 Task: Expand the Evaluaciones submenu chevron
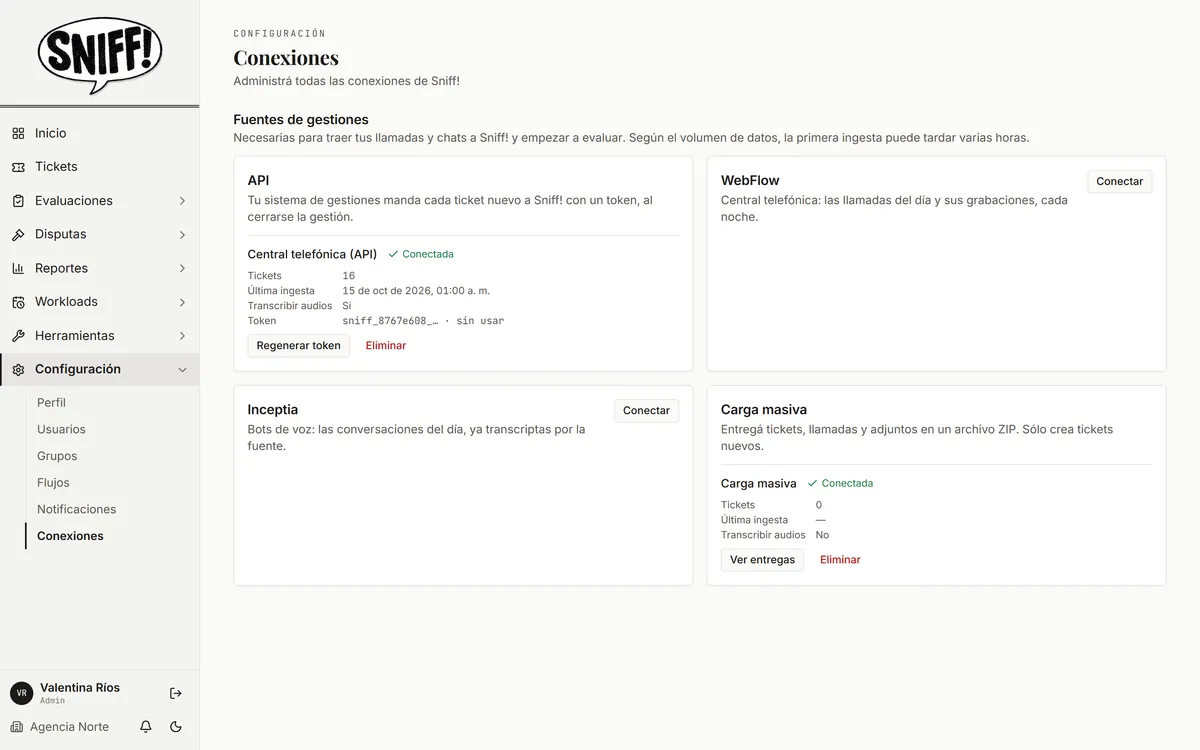tap(182, 201)
